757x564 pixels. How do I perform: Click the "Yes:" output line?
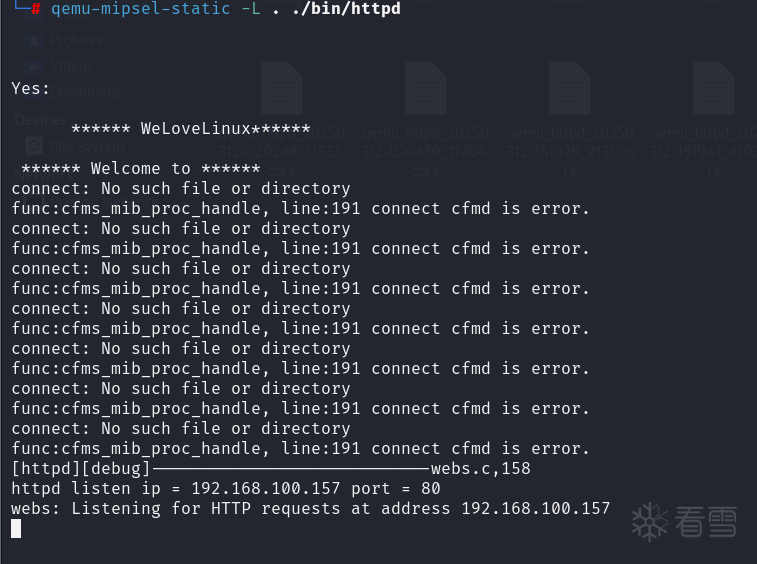31,89
